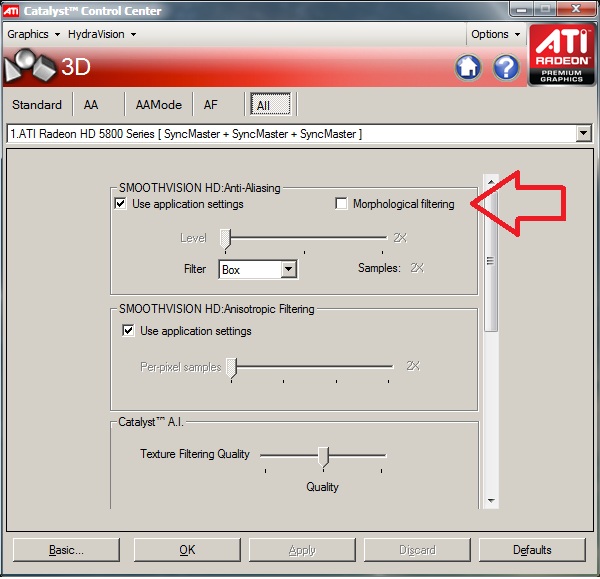The image size is (600, 579).
Task: Open Help via the question mark icon
Action: (x=506, y=67)
